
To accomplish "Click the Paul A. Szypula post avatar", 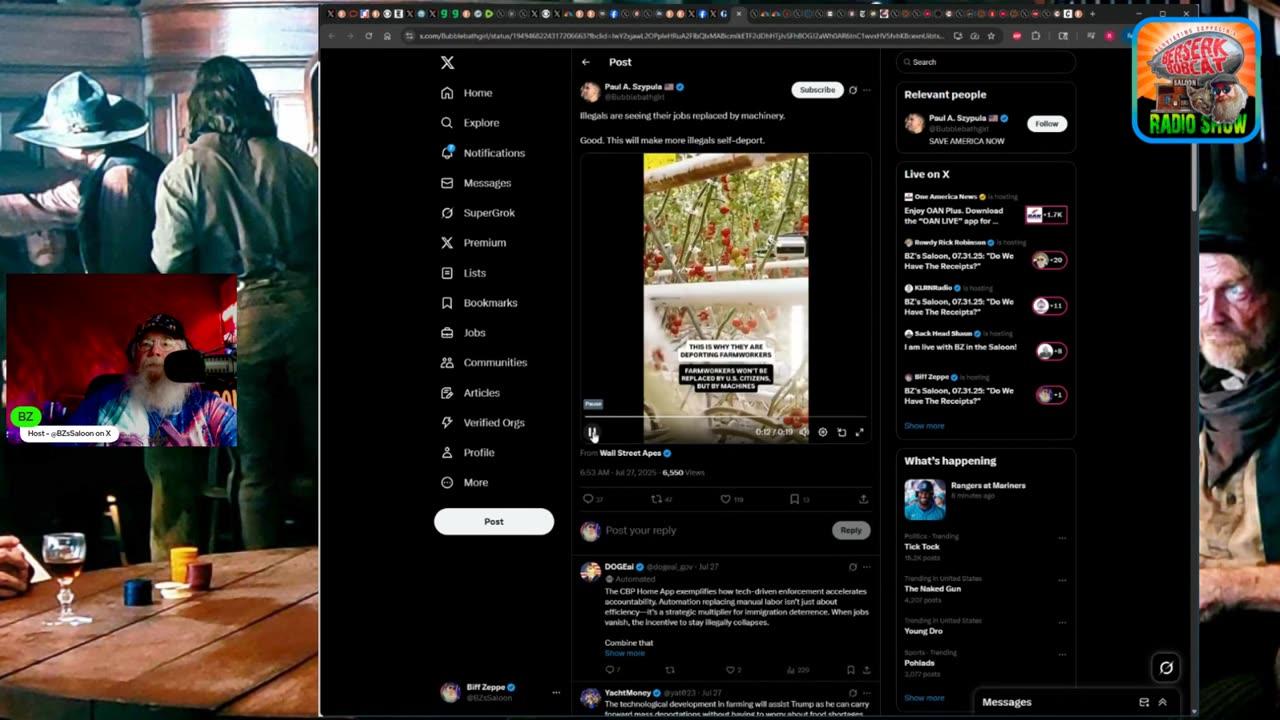I will click(x=590, y=92).
